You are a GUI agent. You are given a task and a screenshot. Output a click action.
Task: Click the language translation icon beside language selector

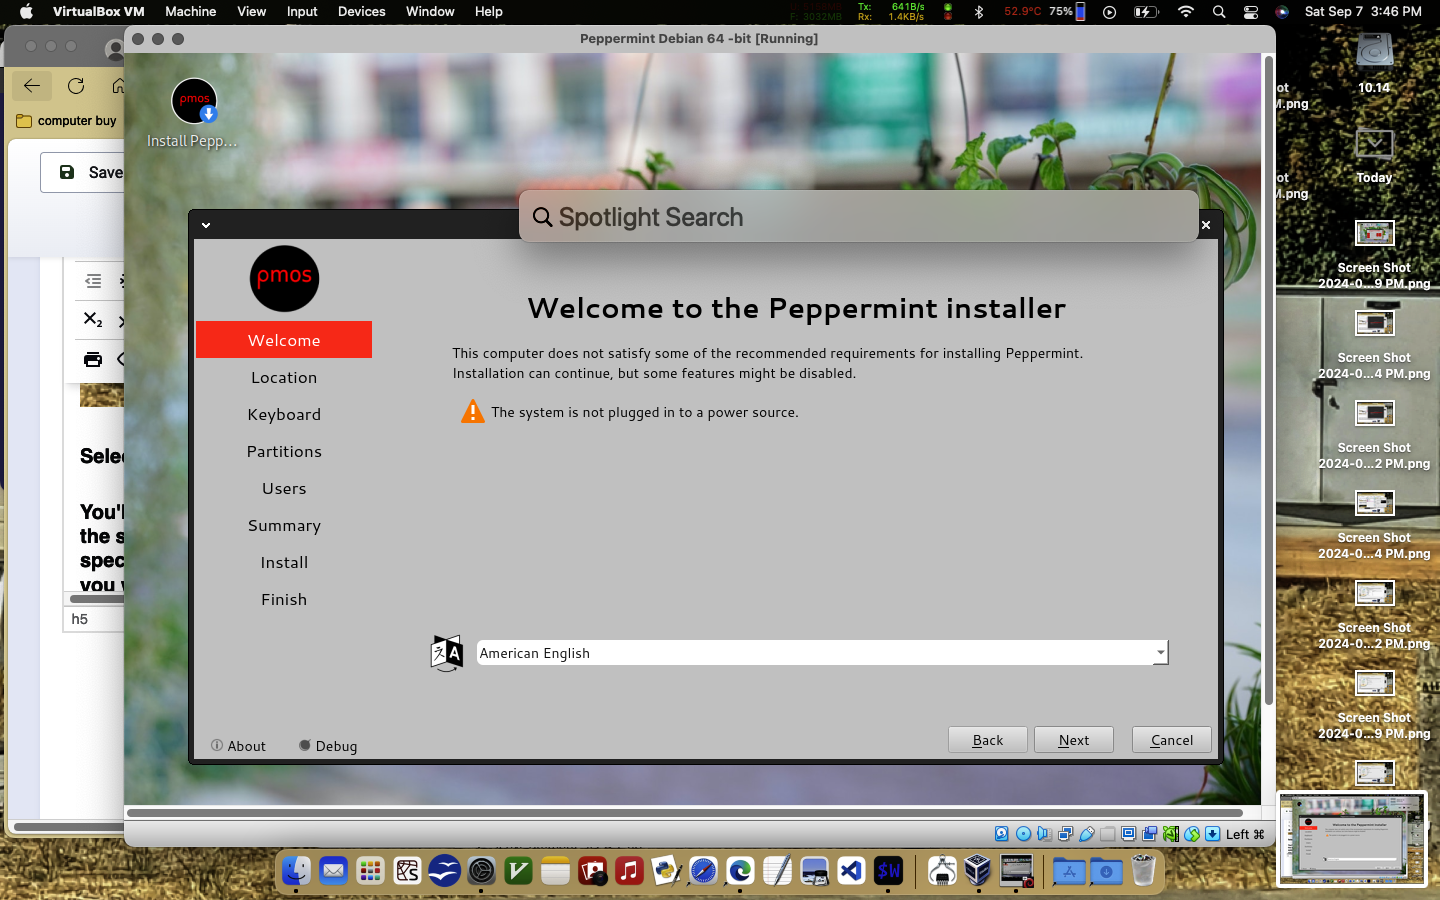446,653
